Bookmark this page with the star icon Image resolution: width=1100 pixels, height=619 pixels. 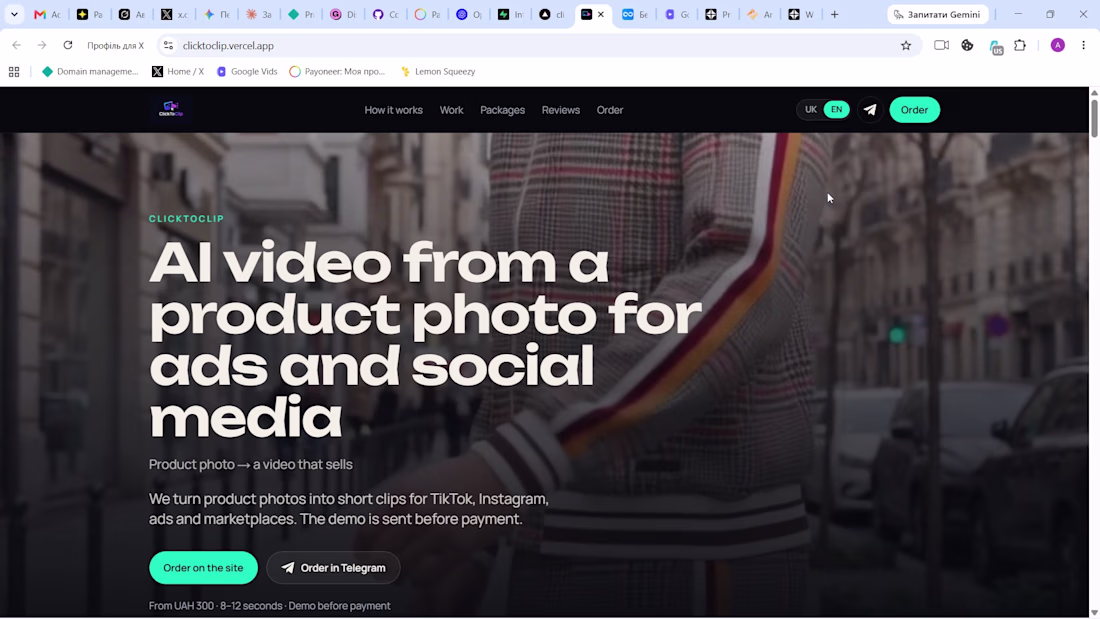click(906, 46)
